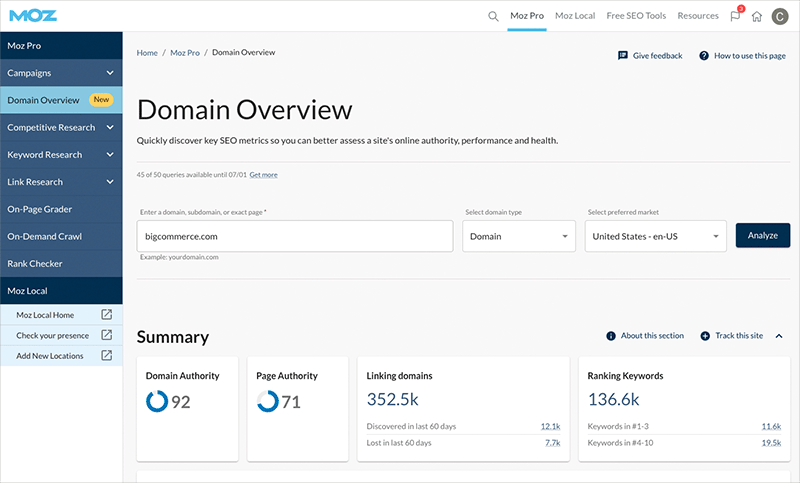
Task: Click Moz Pro sidebar header
Action: tap(61, 45)
